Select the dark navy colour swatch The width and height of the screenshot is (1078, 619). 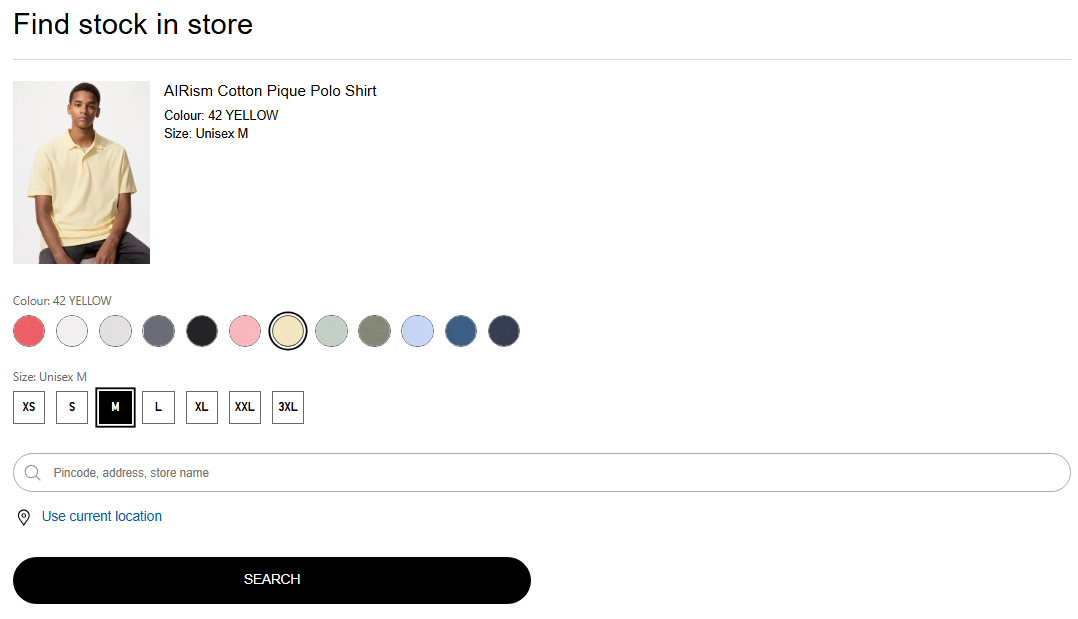point(504,331)
